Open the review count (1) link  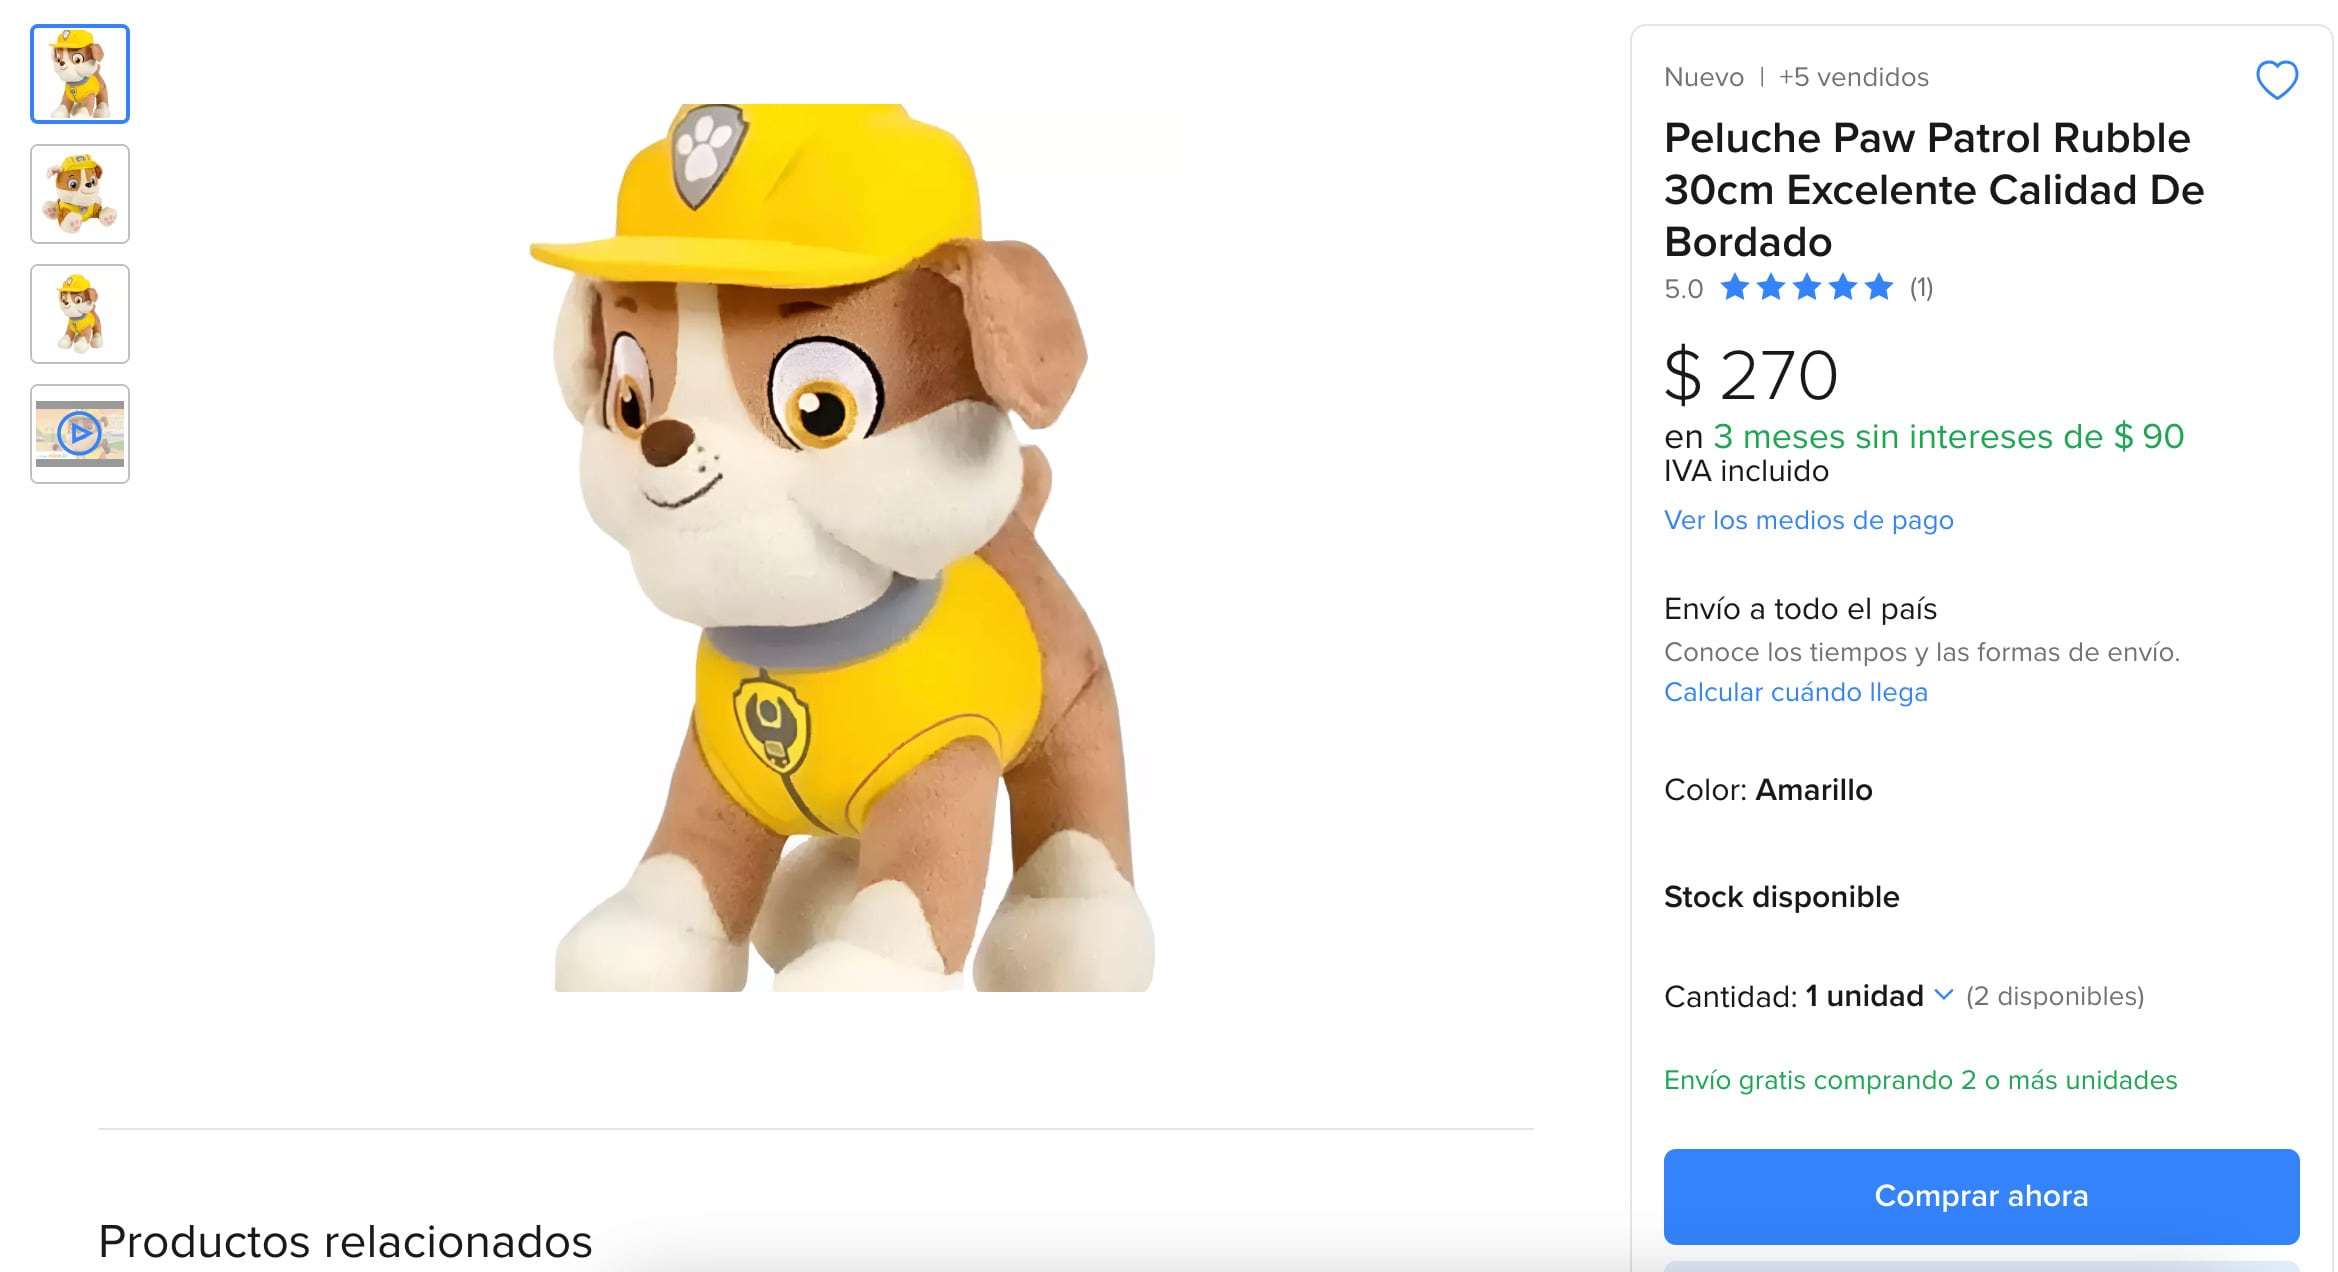(x=1921, y=288)
